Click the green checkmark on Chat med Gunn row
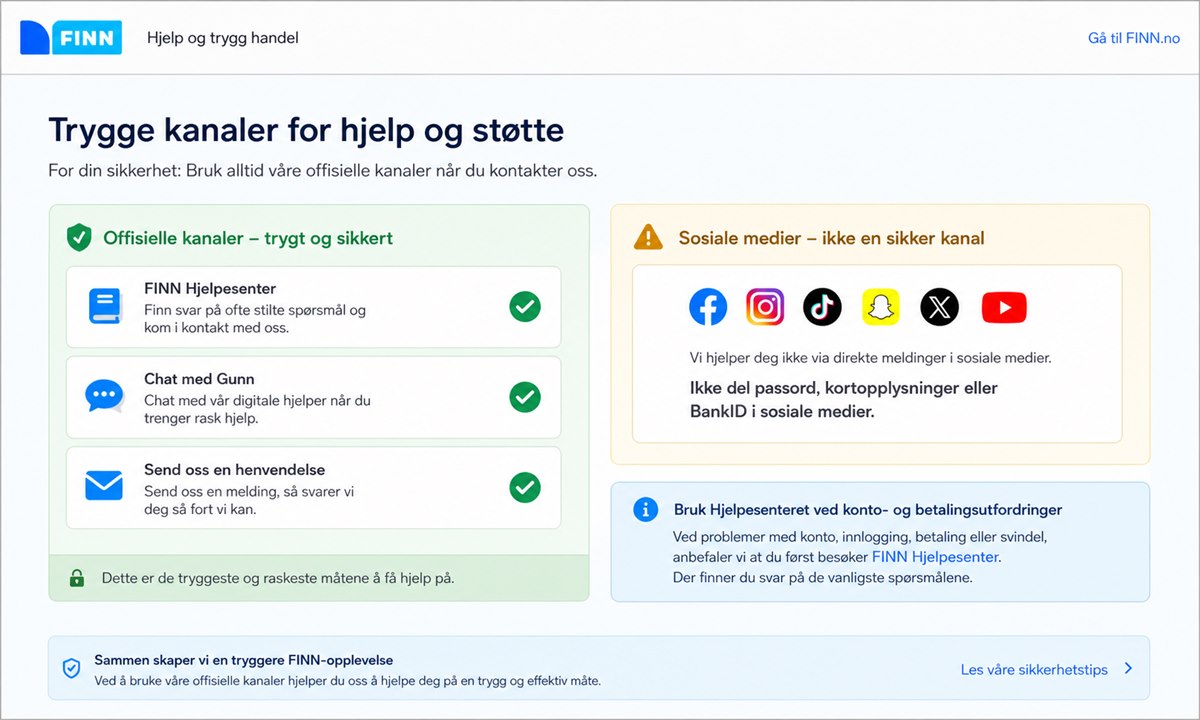Screen dimensions: 1200x720 tap(525, 397)
